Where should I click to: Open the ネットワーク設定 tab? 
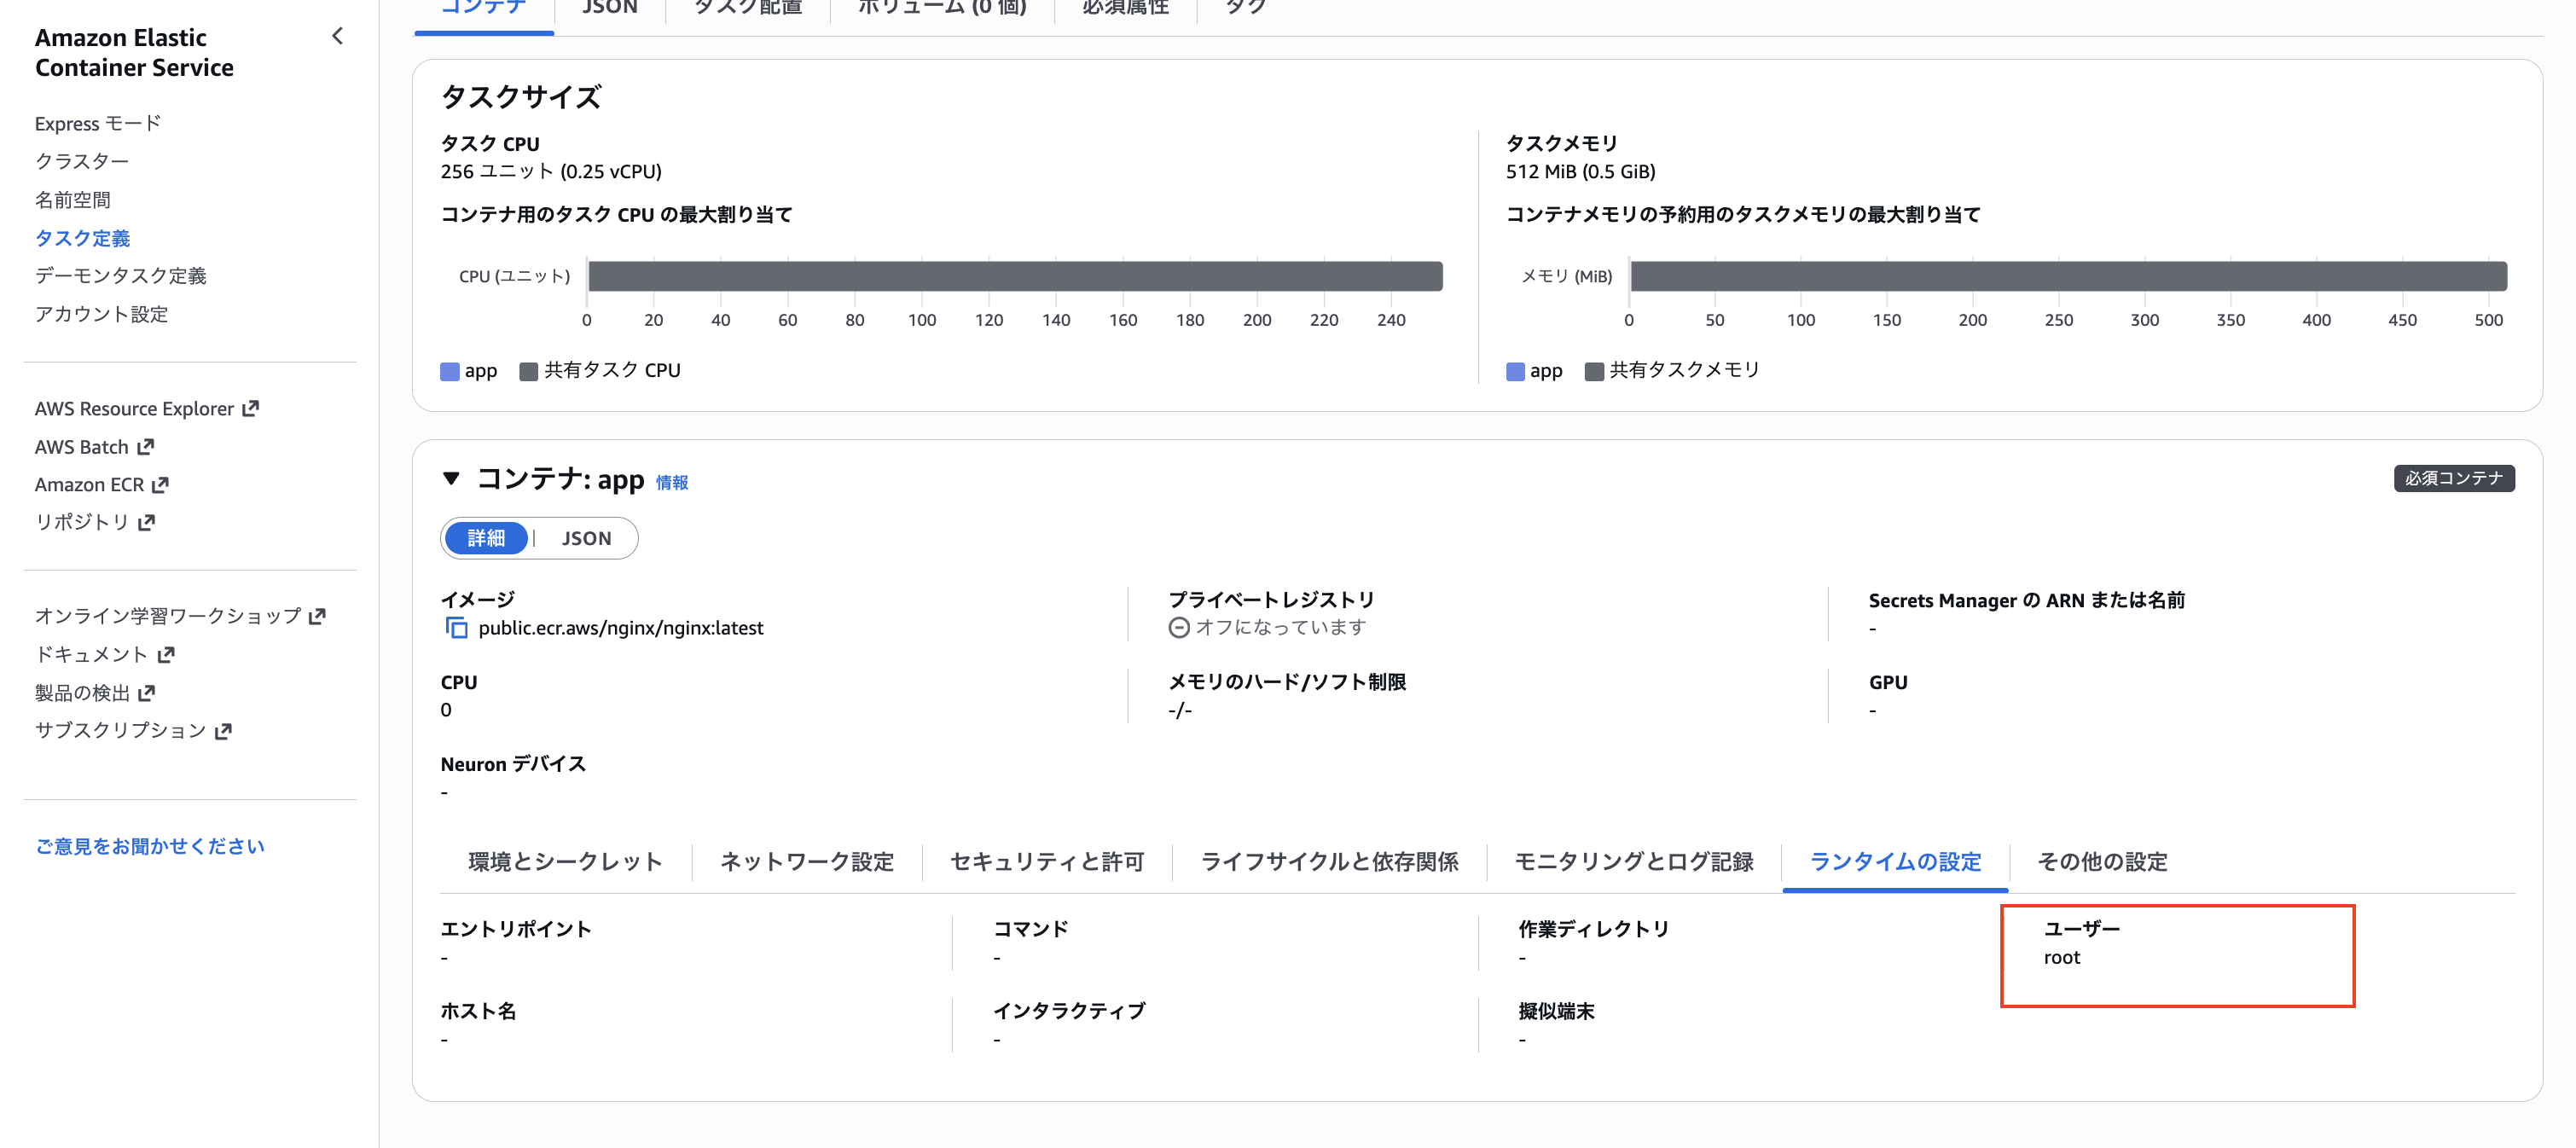(807, 861)
